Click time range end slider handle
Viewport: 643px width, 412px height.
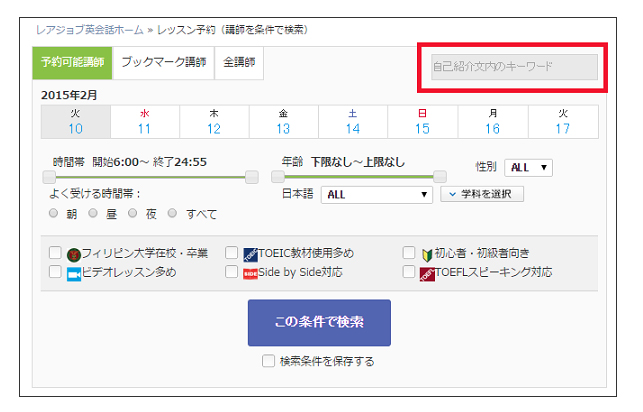tap(252, 177)
